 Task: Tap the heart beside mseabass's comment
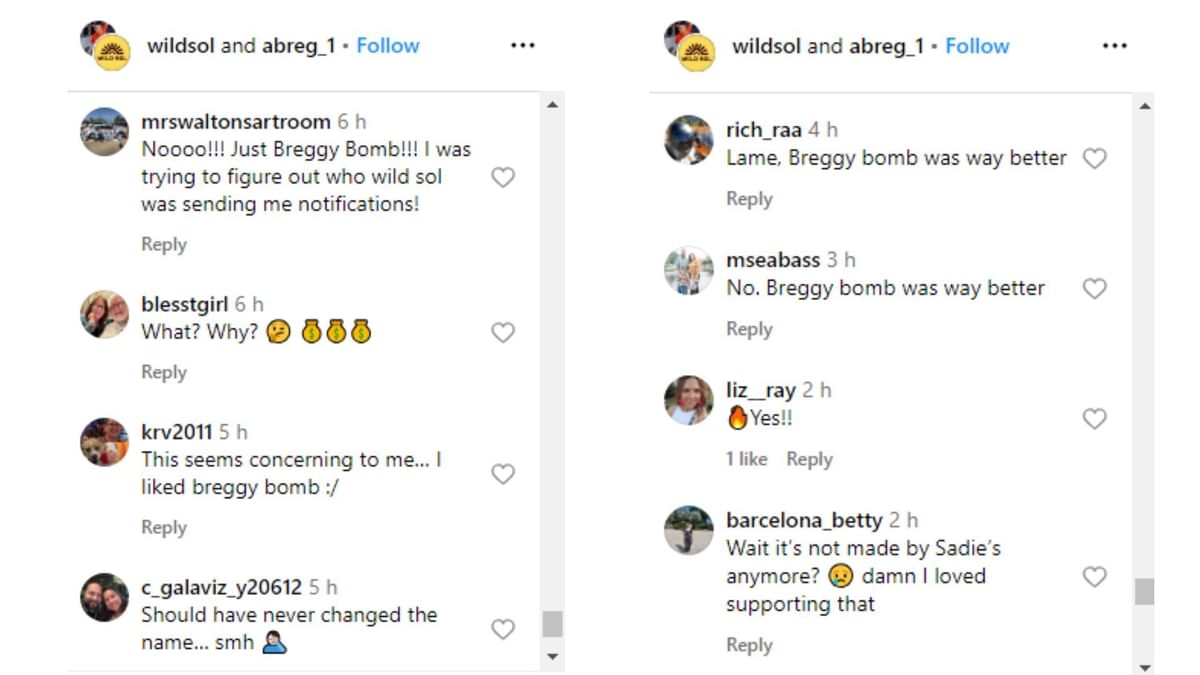tap(1094, 289)
